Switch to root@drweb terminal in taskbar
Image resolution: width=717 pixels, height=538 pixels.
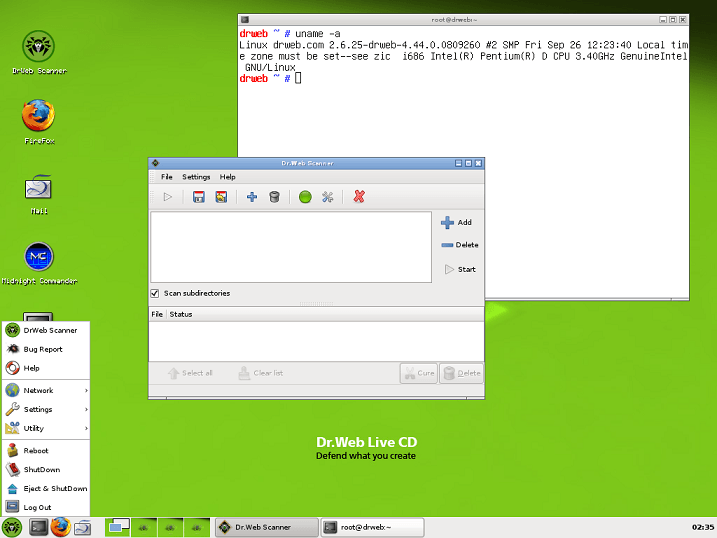364,527
